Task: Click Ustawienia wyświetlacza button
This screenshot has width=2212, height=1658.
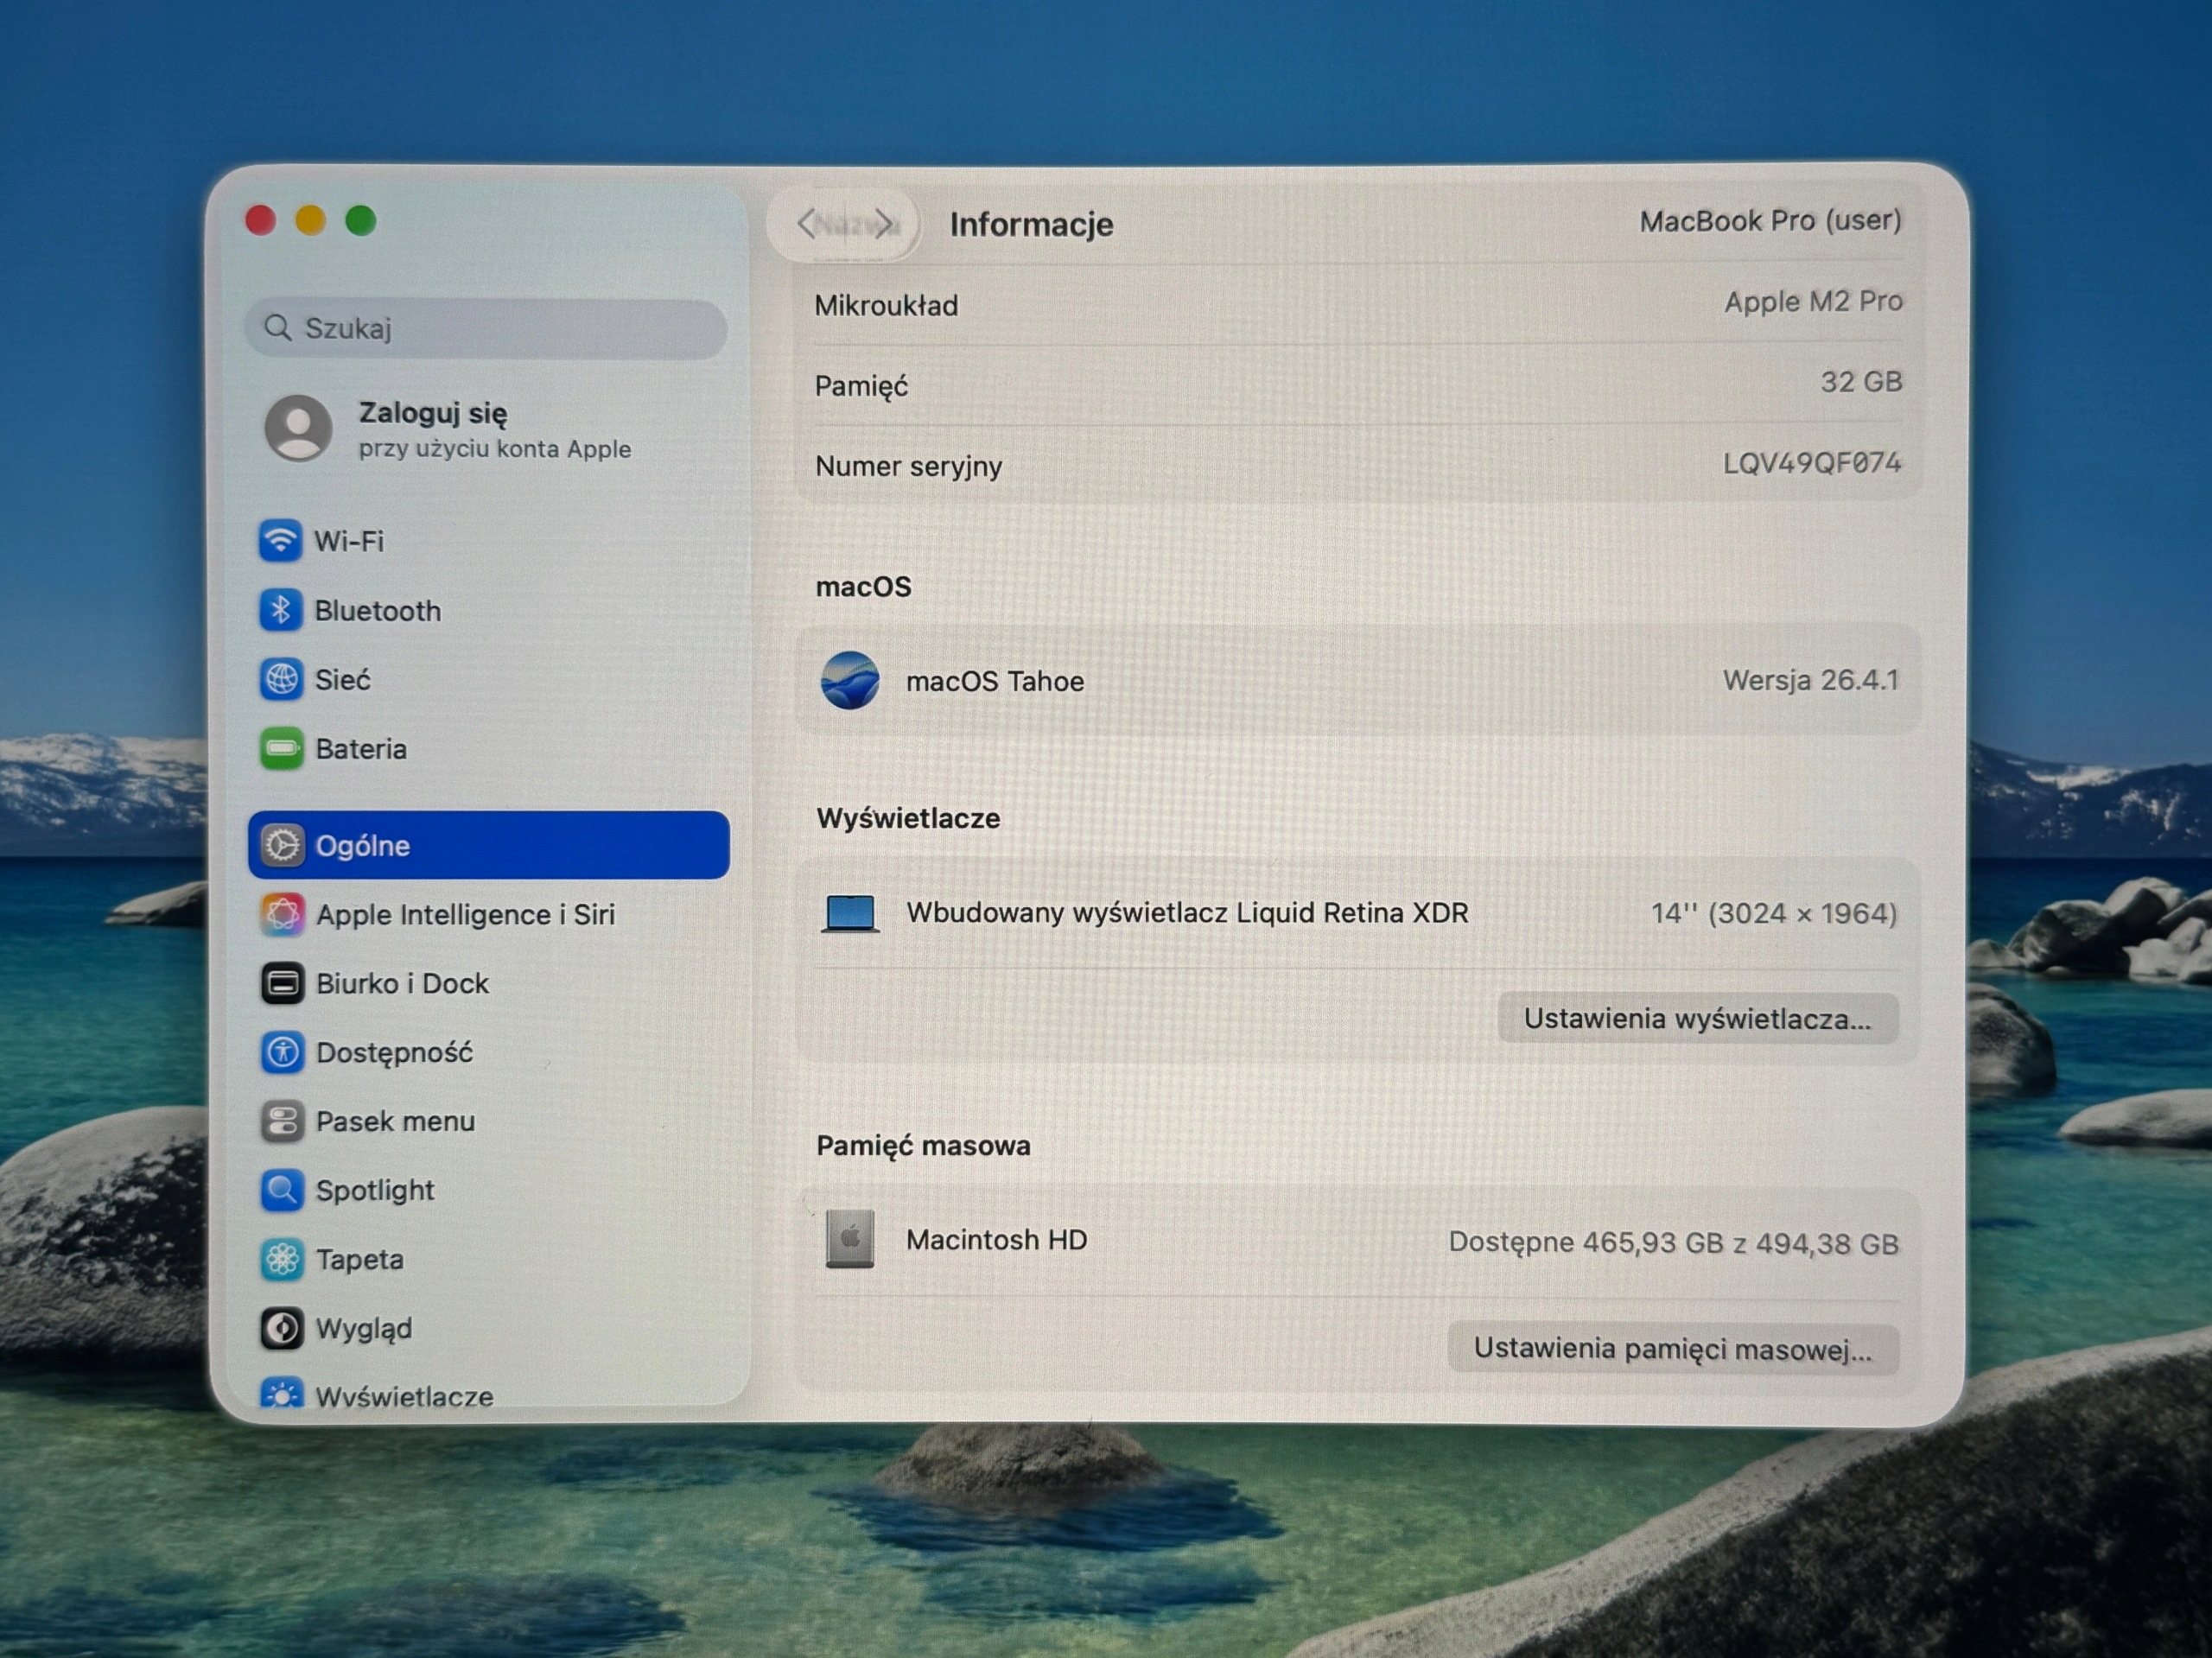Action: point(1698,1018)
